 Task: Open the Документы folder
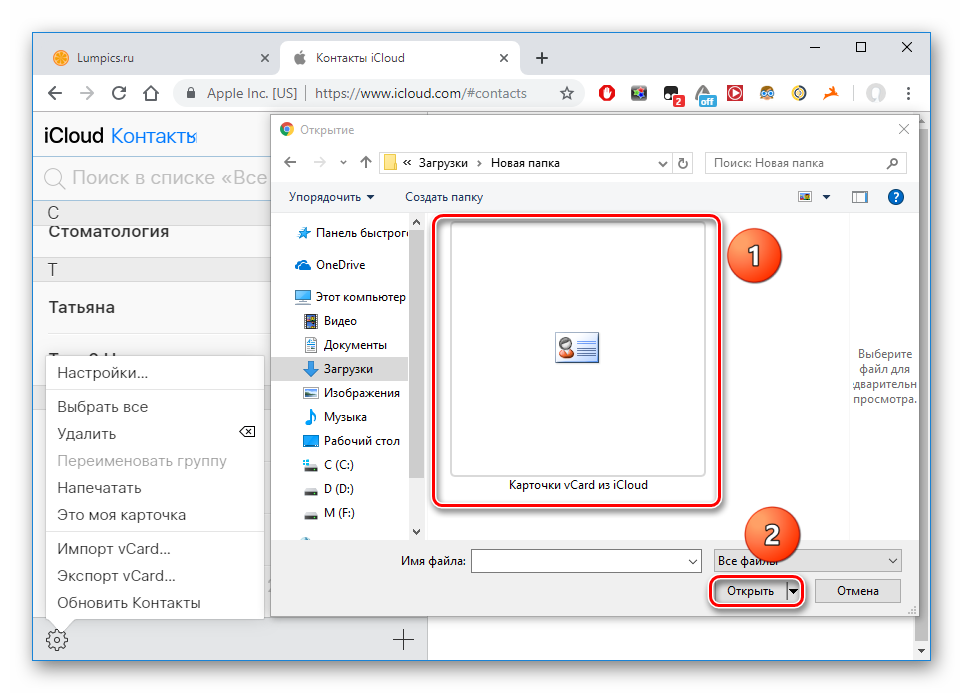(x=345, y=345)
